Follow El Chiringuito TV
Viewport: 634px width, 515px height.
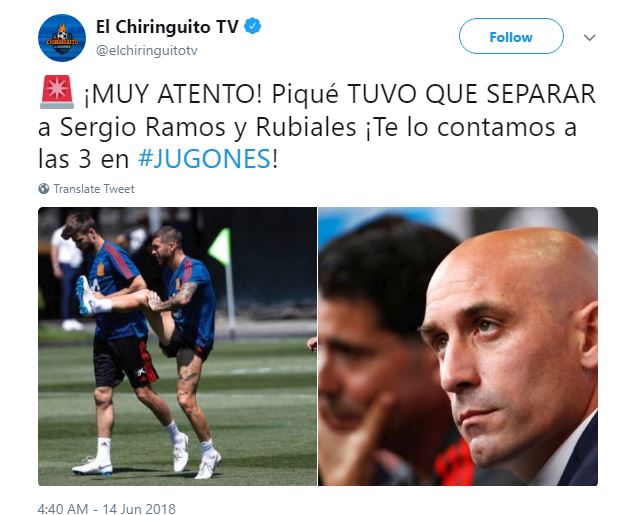(x=511, y=36)
